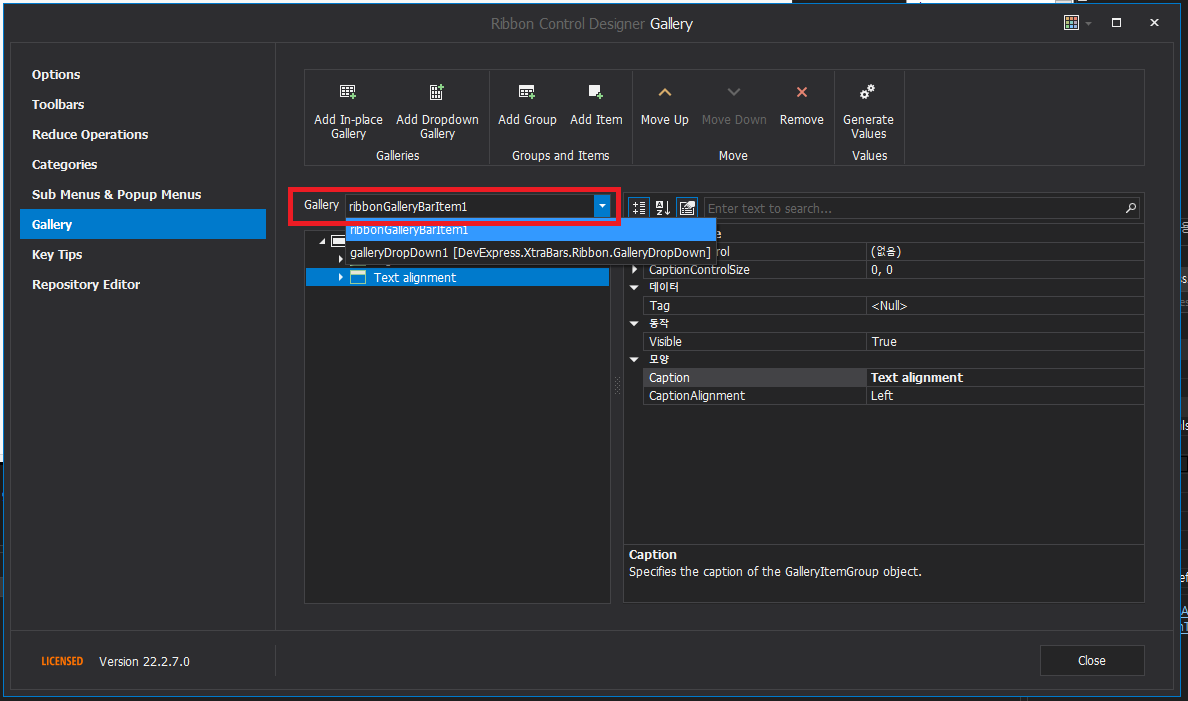Expand the CaptionControlSize property
The width and height of the screenshot is (1188, 701).
point(635,270)
